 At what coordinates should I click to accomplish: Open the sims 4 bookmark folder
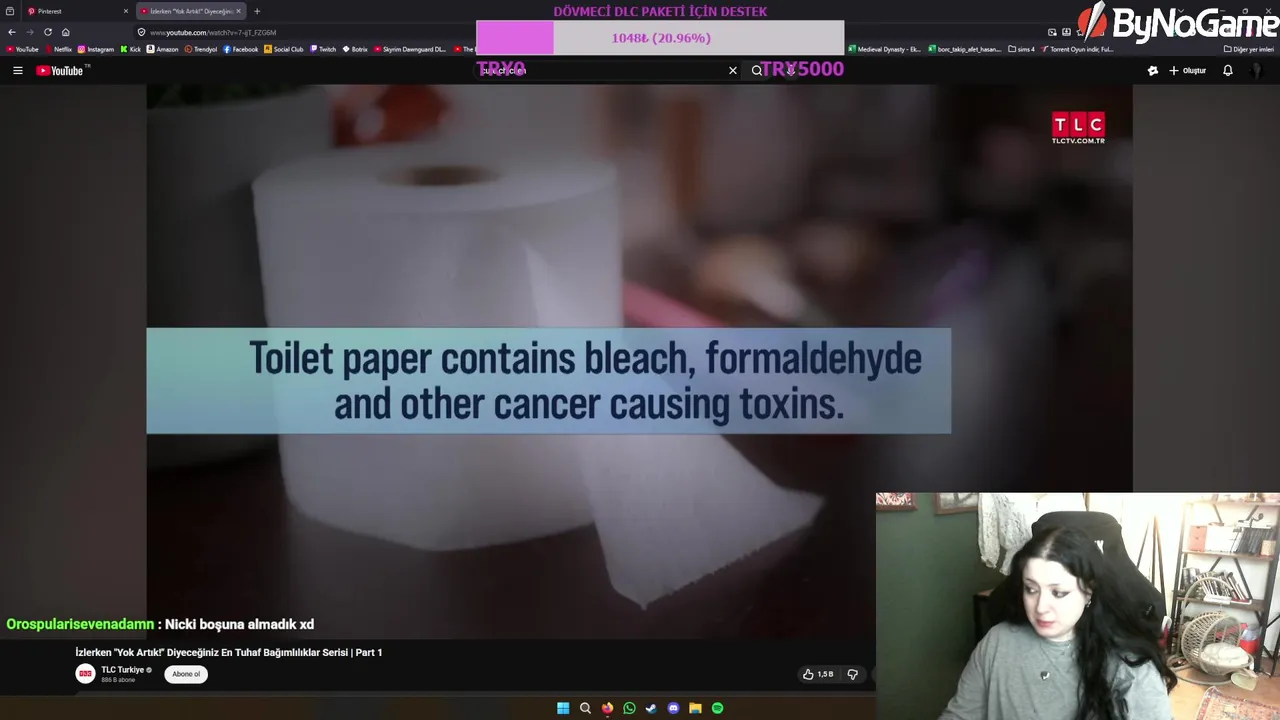(1022, 49)
